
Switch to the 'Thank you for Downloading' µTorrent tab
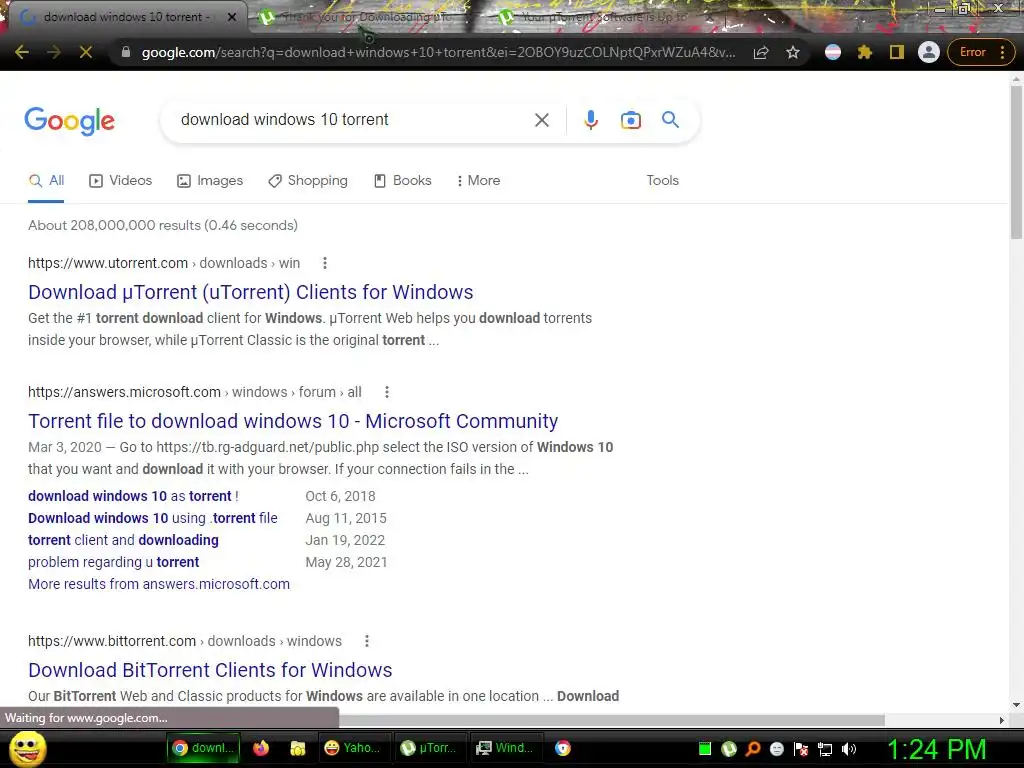click(366, 17)
